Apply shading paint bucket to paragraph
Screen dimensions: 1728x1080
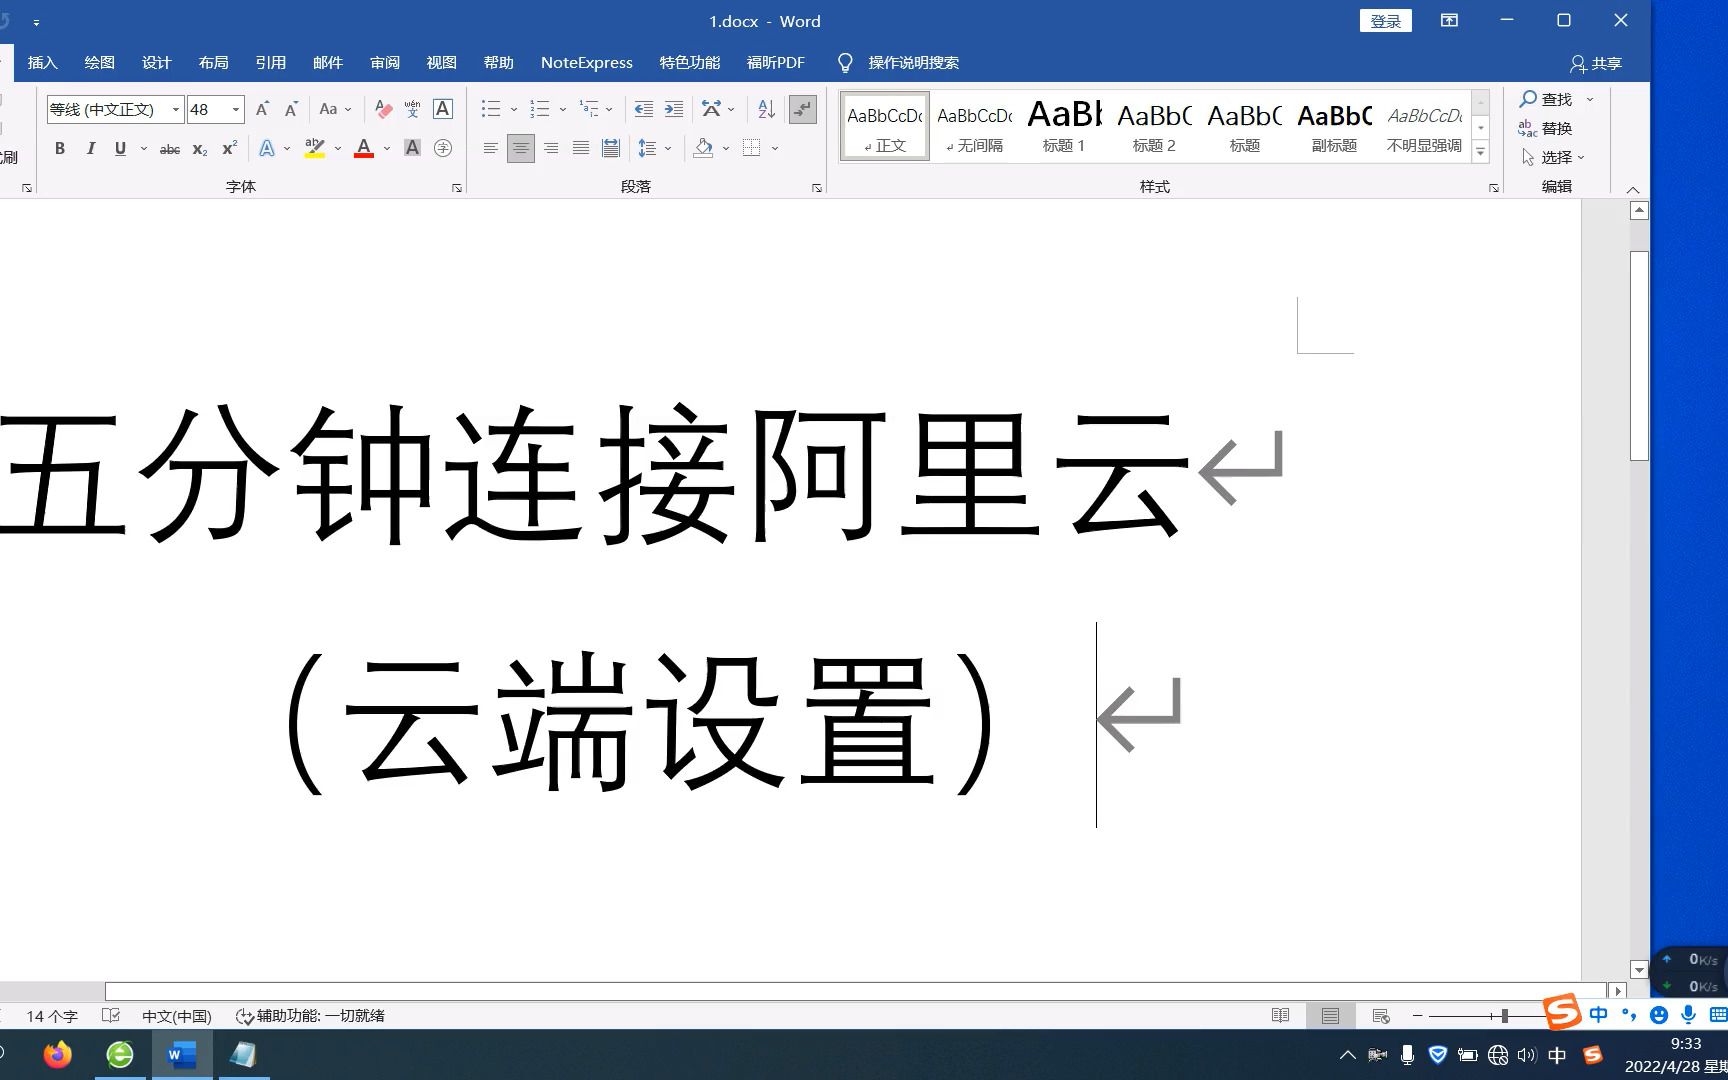pos(704,148)
